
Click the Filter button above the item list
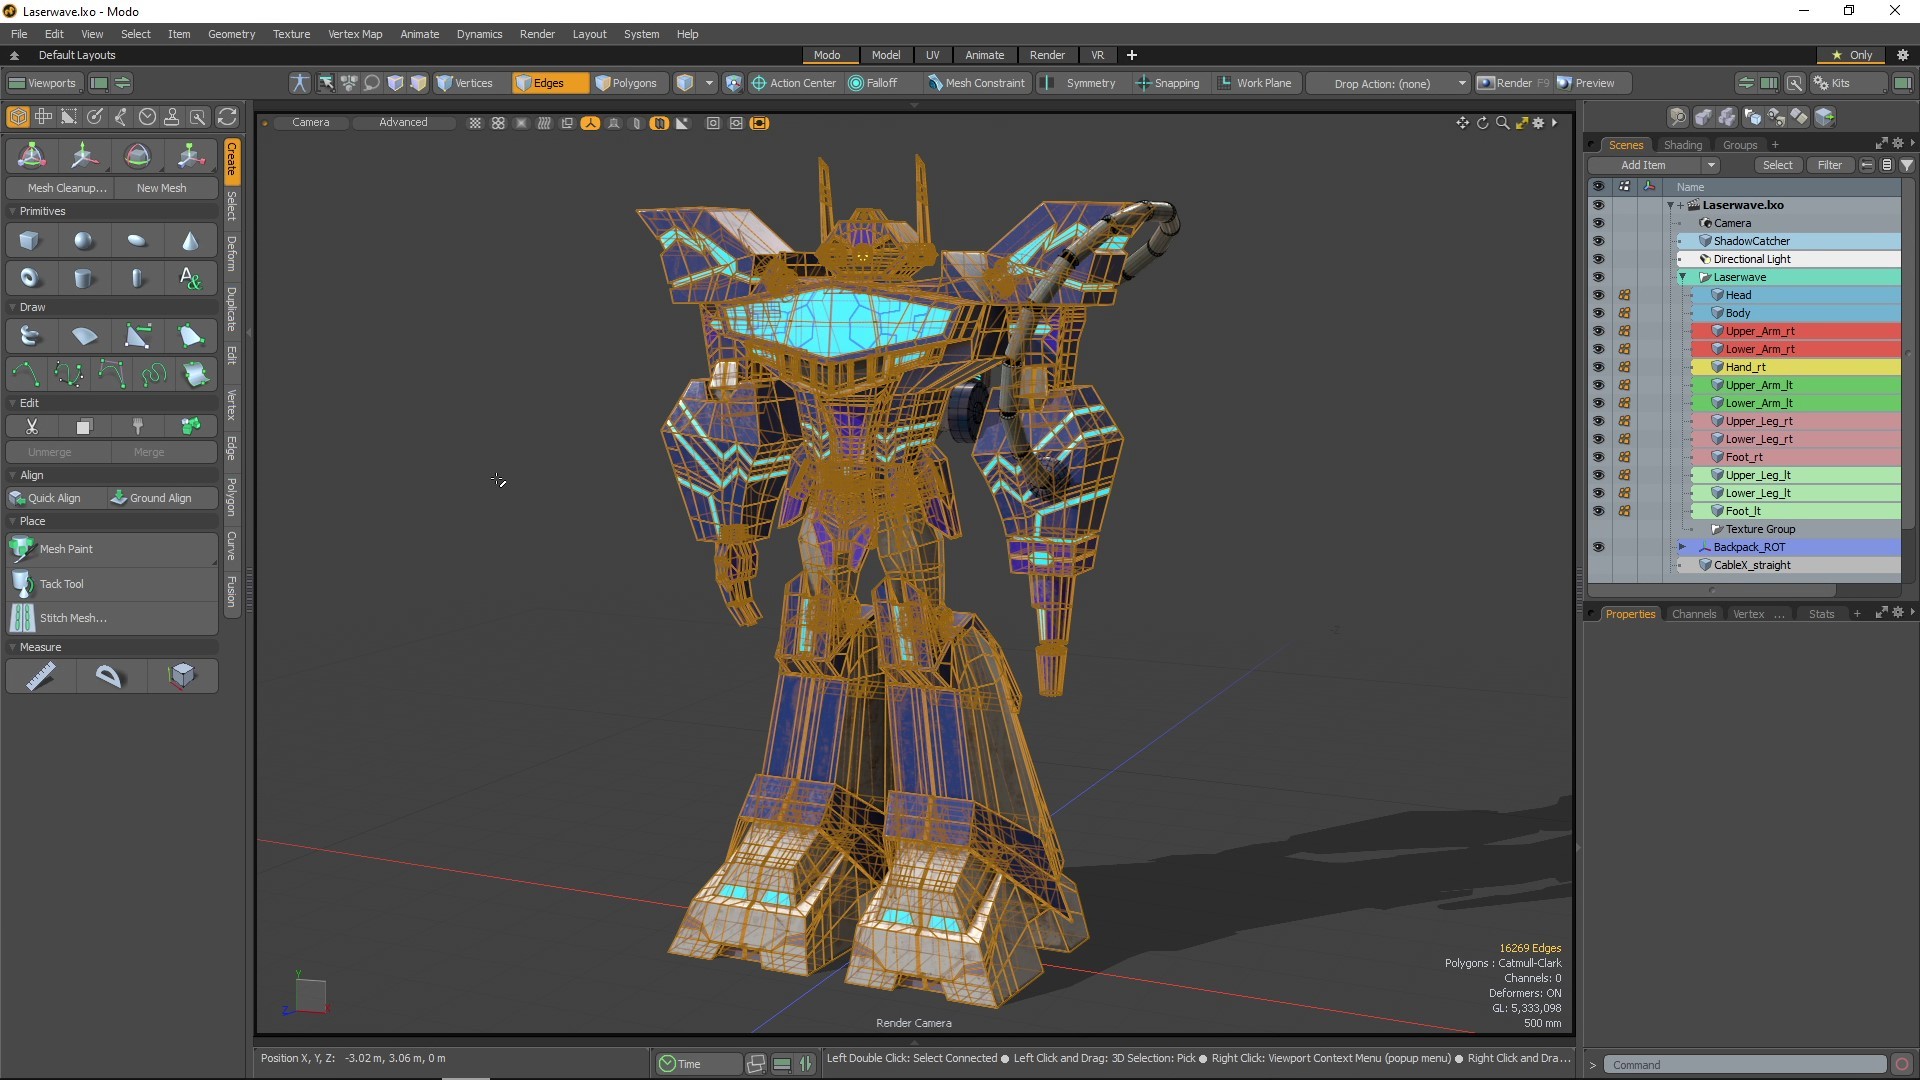coord(1831,165)
